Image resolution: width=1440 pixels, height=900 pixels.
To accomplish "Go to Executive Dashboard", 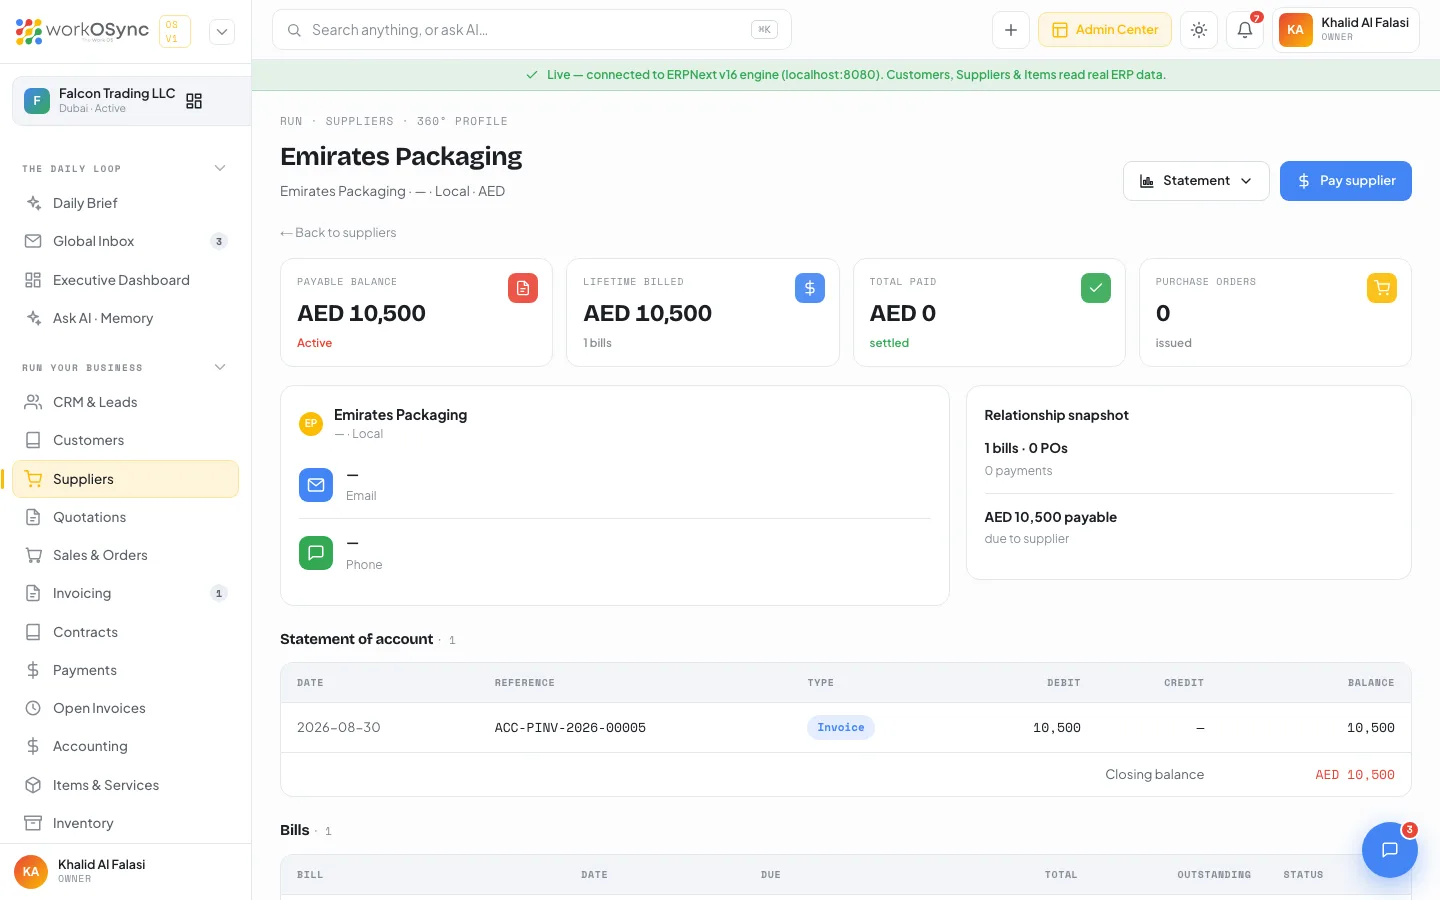I will coord(125,280).
